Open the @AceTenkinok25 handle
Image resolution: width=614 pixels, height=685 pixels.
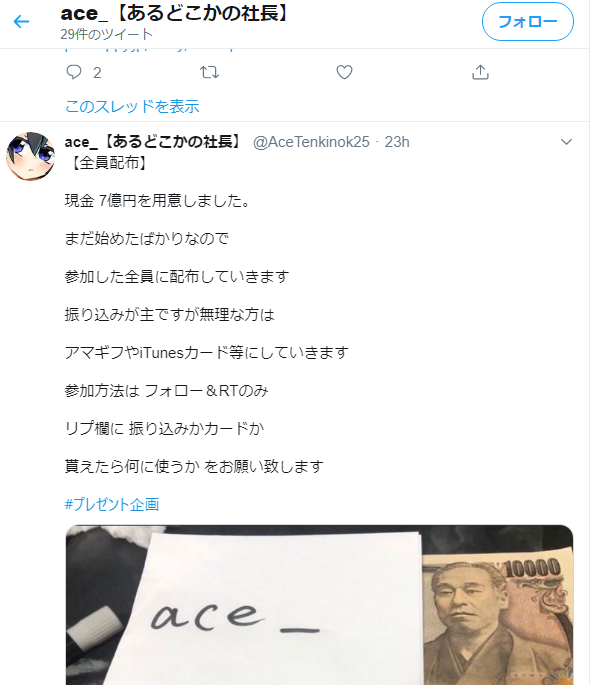point(311,142)
